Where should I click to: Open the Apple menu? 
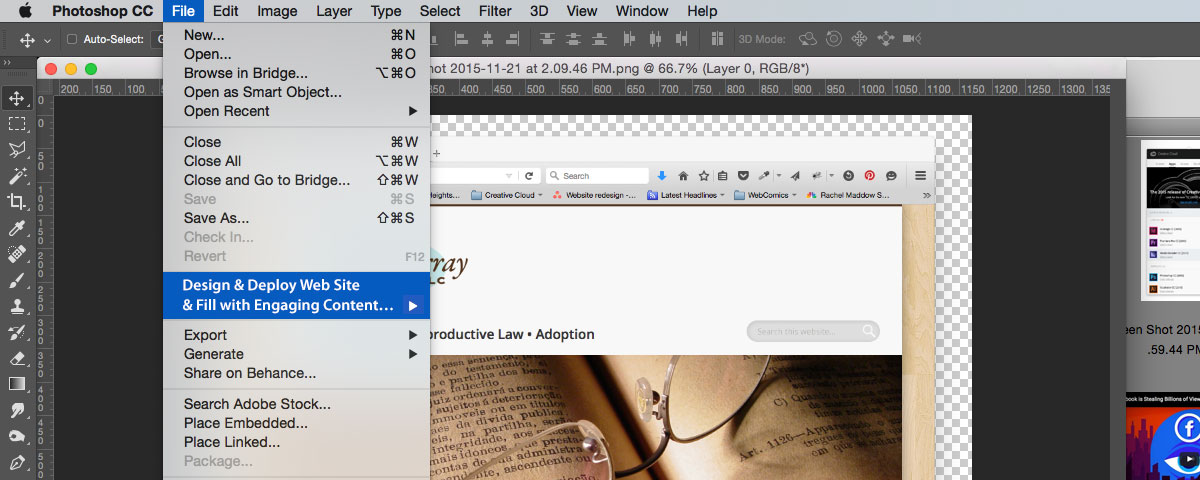[x=25, y=11]
